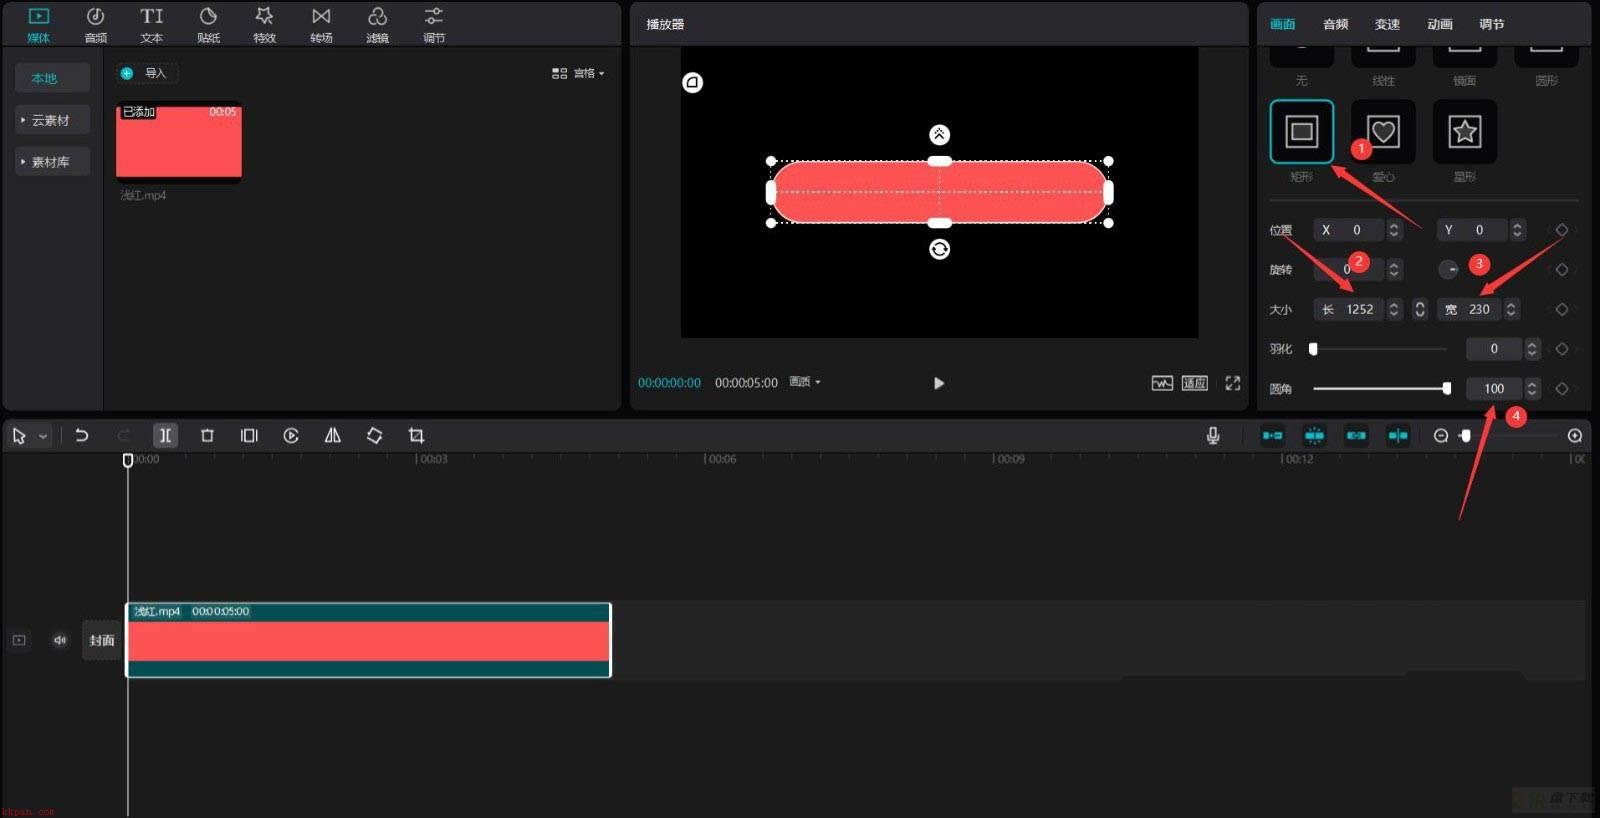Viewport: 1600px width, 818px height.
Task: Open the 画质 quality dropdown below player
Action: (805, 382)
